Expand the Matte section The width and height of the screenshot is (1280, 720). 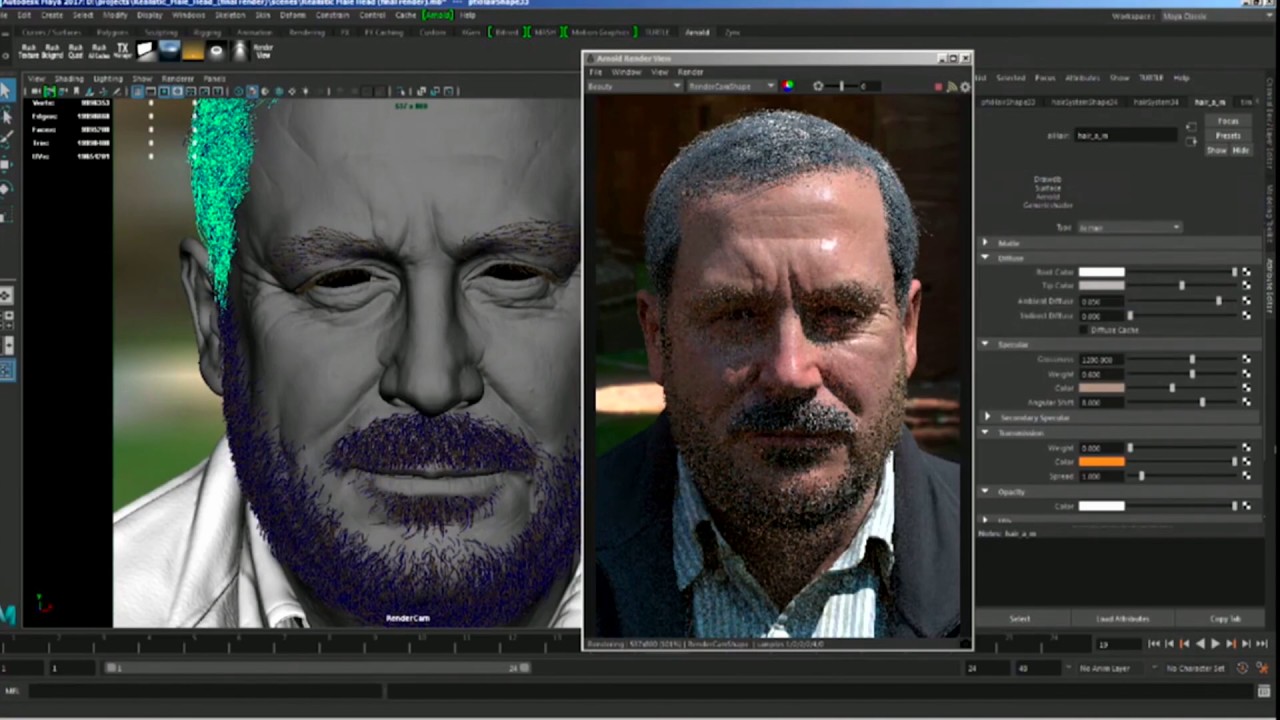(986, 243)
